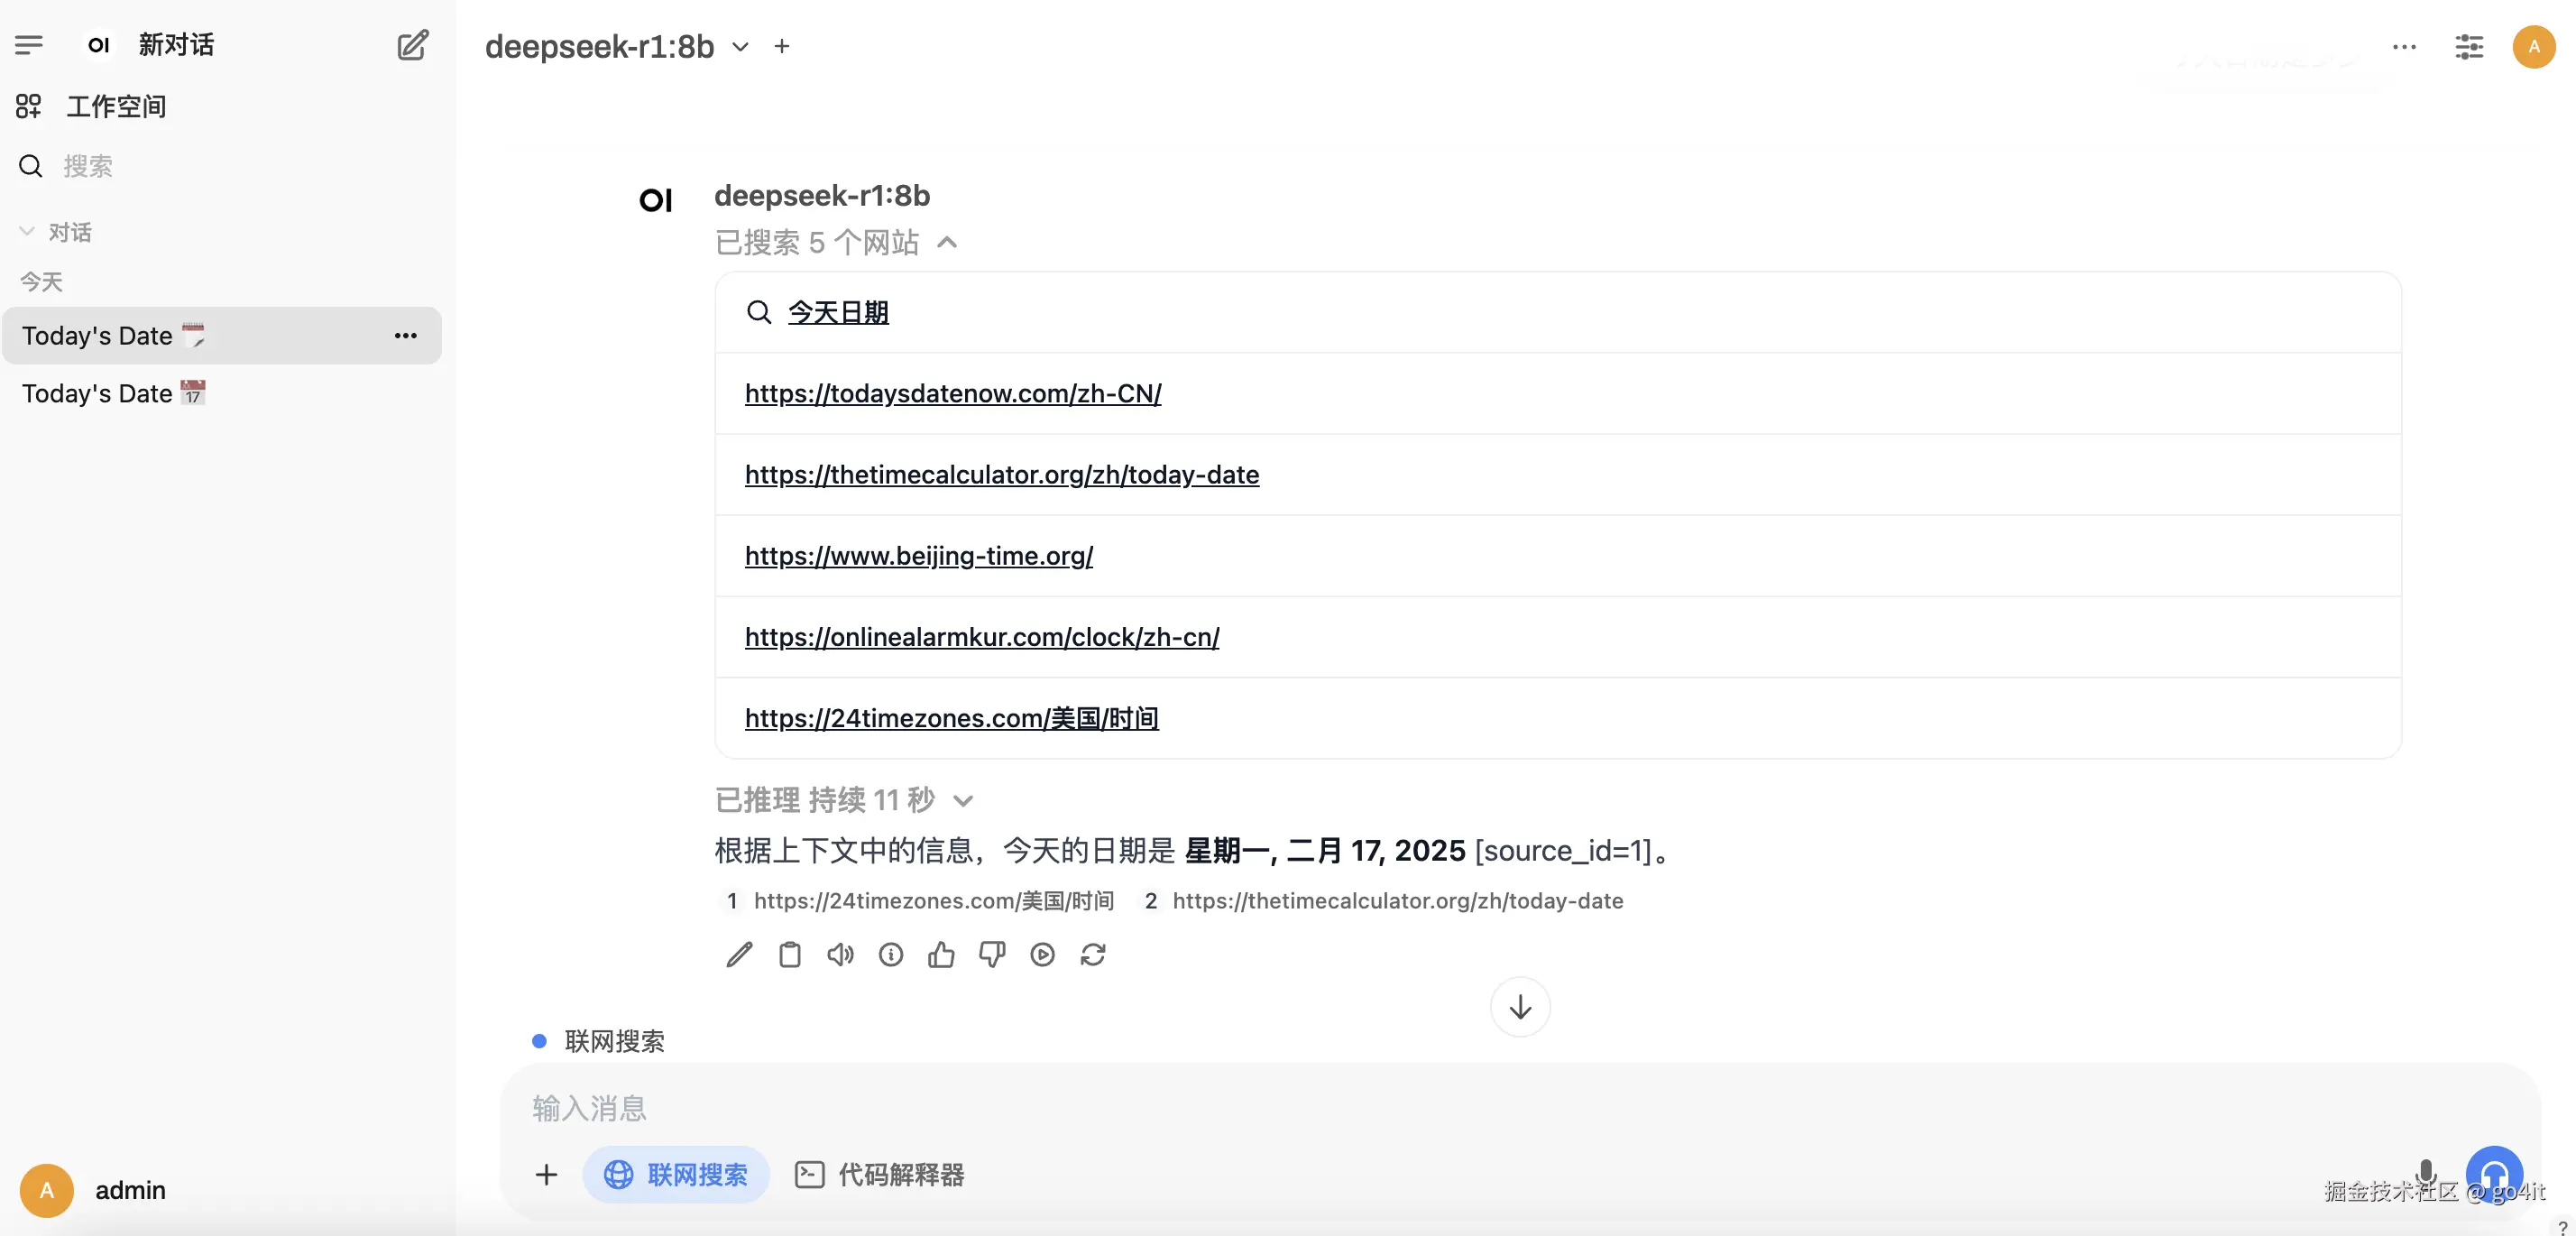2576x1236 pixels.
Task: Open the beijing-time.org search result
Action: point(919,556)
